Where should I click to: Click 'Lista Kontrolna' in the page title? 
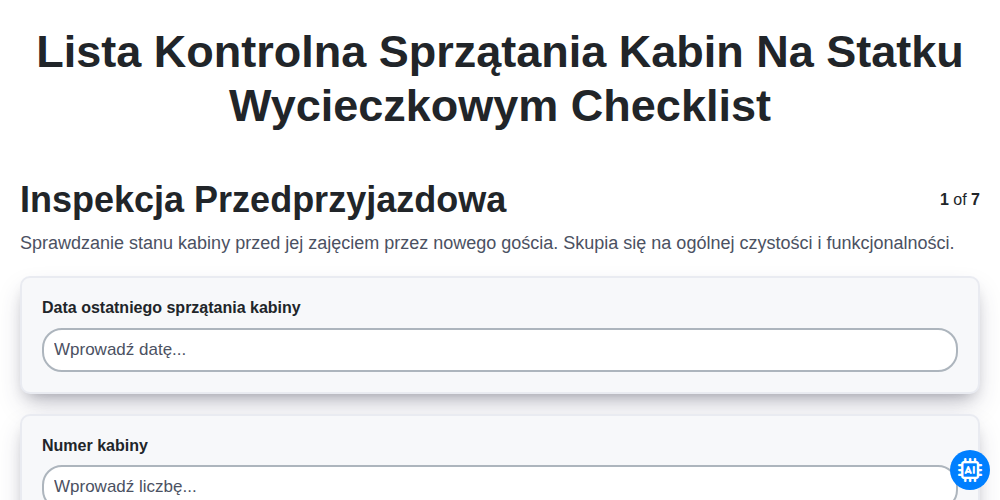[202, 52]
